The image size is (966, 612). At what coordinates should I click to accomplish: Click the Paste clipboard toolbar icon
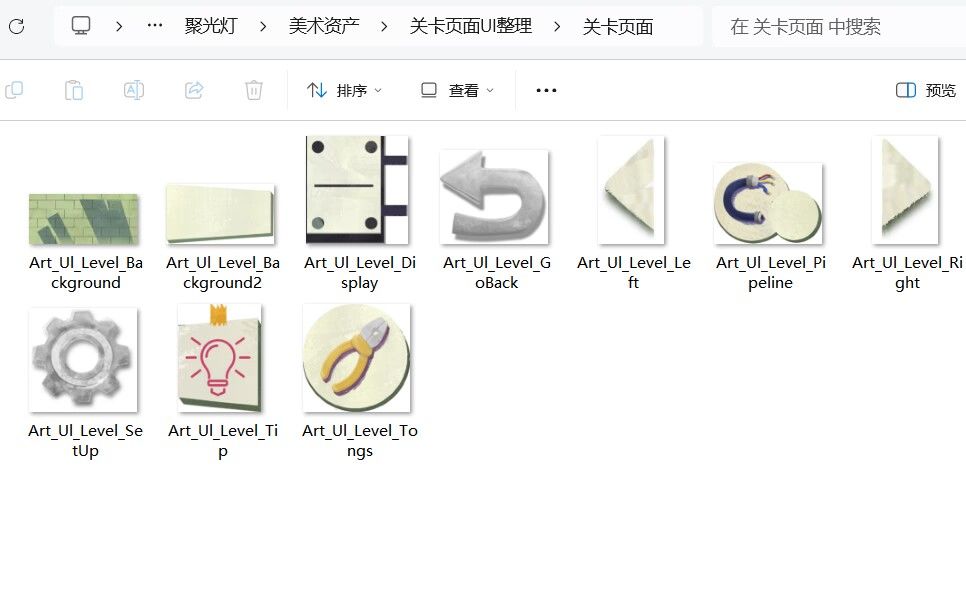(74, 90)
